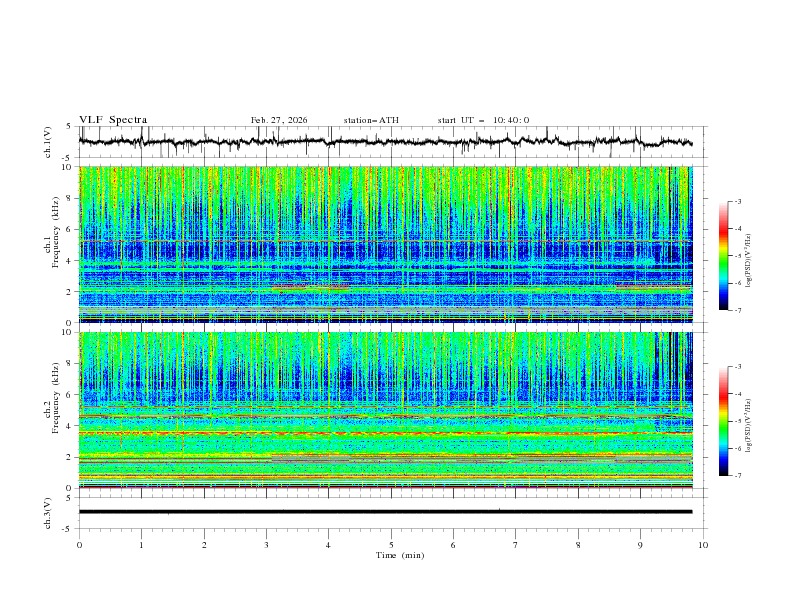The height and width of the screenshot is (612, 792).
Task: Click the "VLF Spectra" plot title
Action: (113, 120)
